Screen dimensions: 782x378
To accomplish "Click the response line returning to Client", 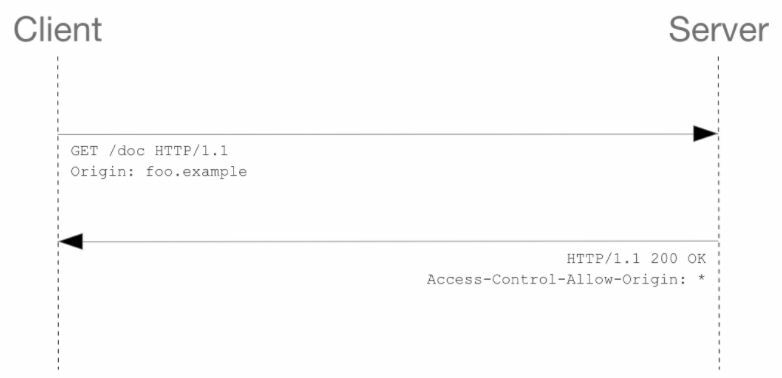I will coord(400,241).
